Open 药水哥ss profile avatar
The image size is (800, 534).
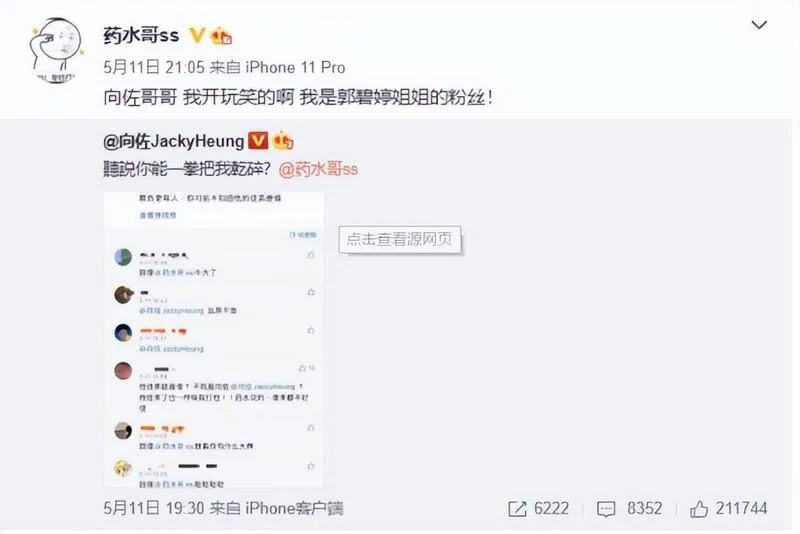57,50
